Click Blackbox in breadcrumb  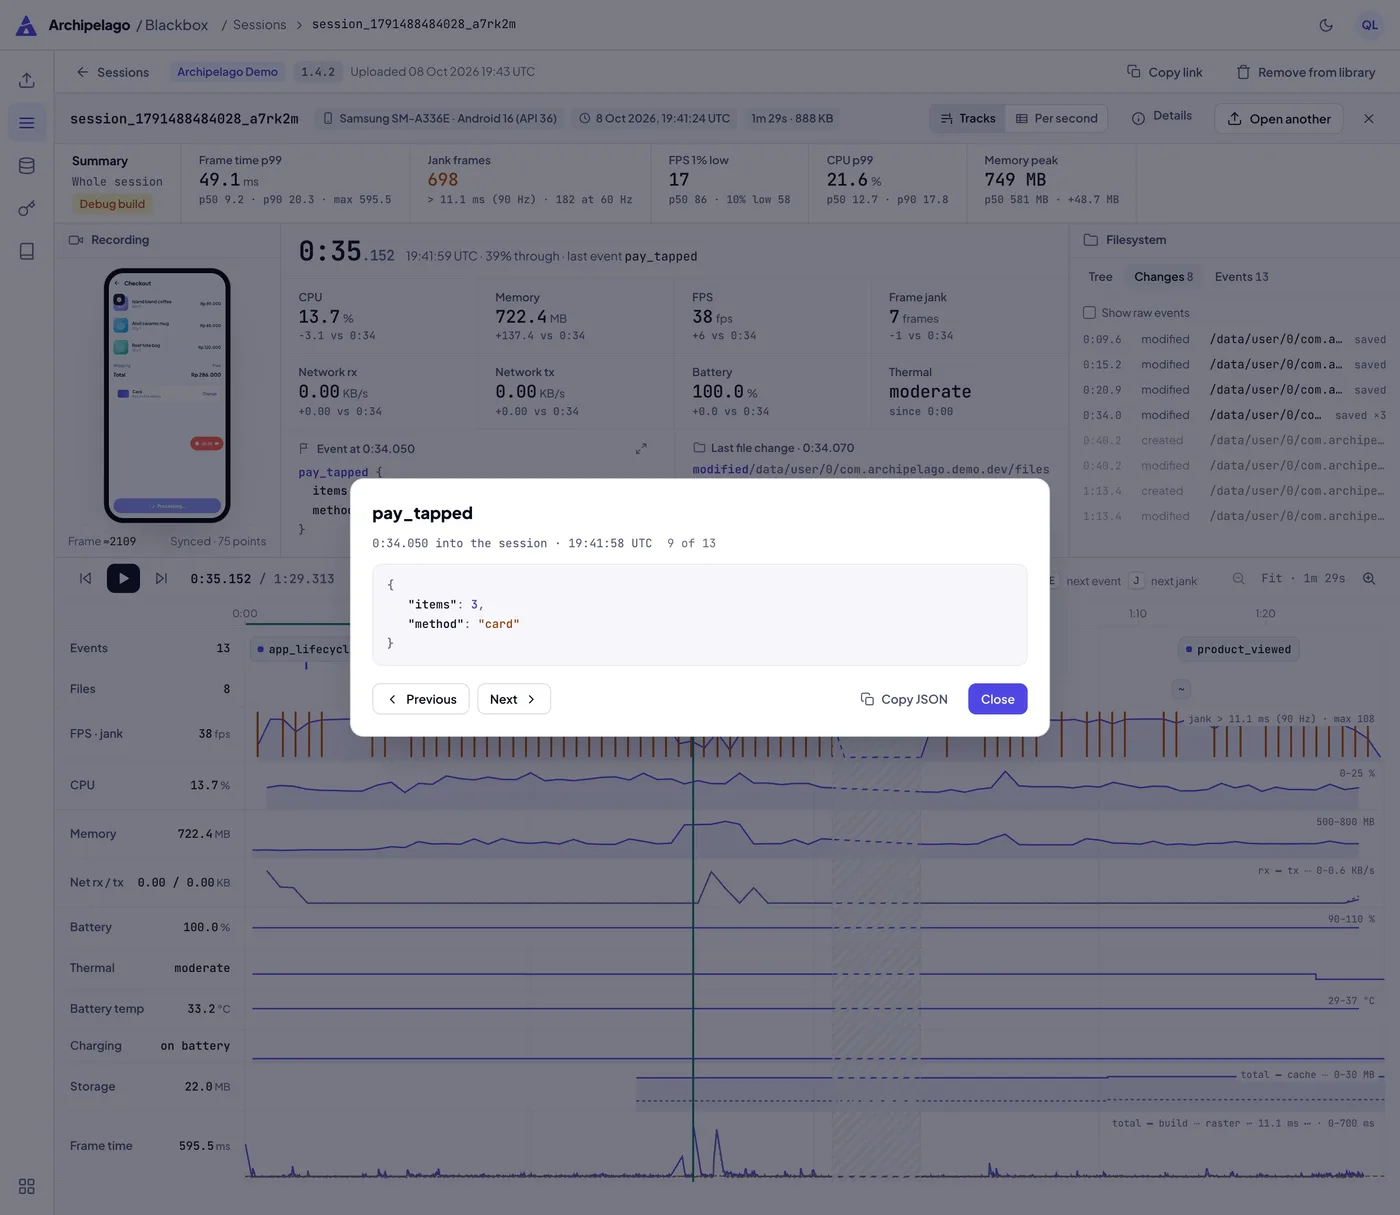click(176, 25)
